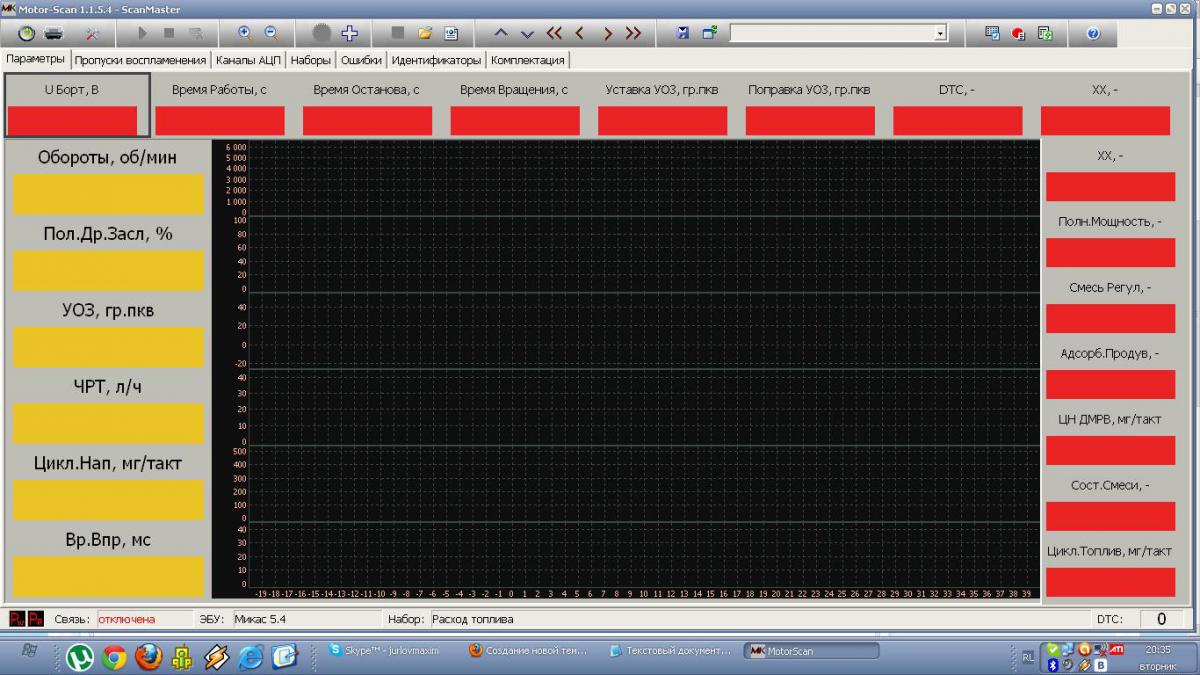The width and height of the screenshot is (1200, 675).
Task: Click the red circle record icon
Action: pyautogui.click(x=1018, y=33)
